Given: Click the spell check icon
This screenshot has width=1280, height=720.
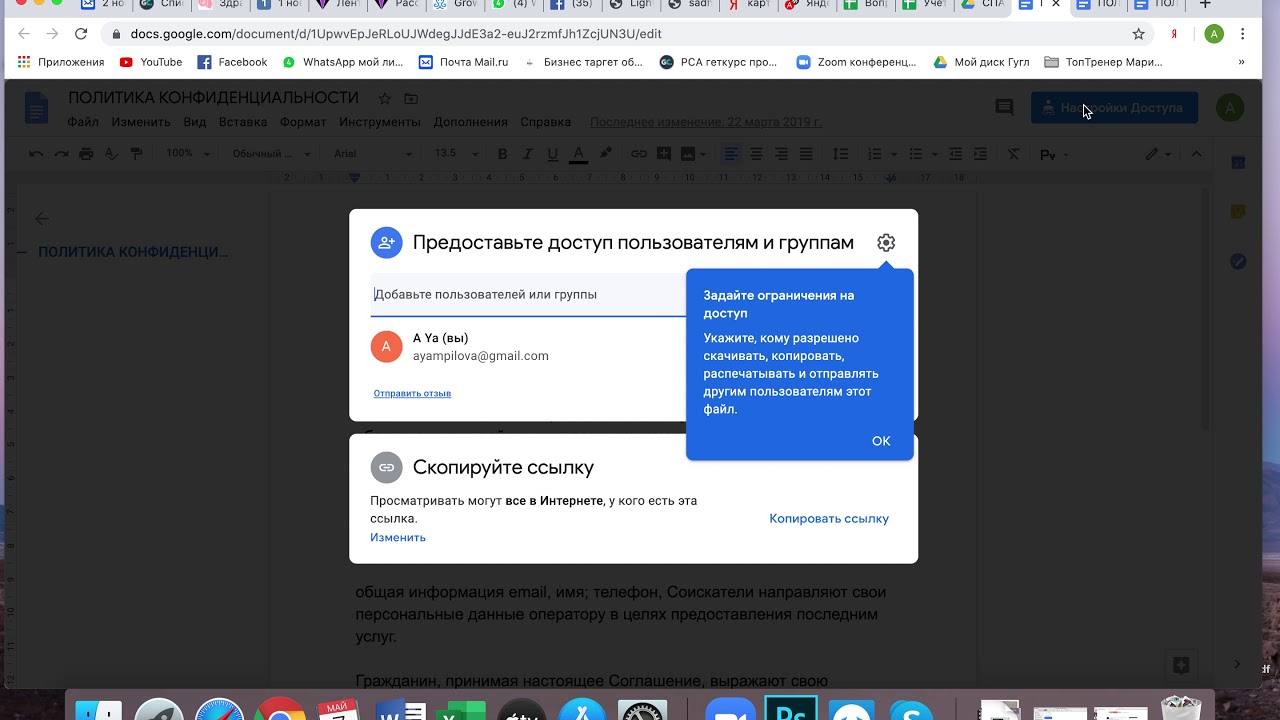Looking at the screenshot, I should (x=112, y=154).
